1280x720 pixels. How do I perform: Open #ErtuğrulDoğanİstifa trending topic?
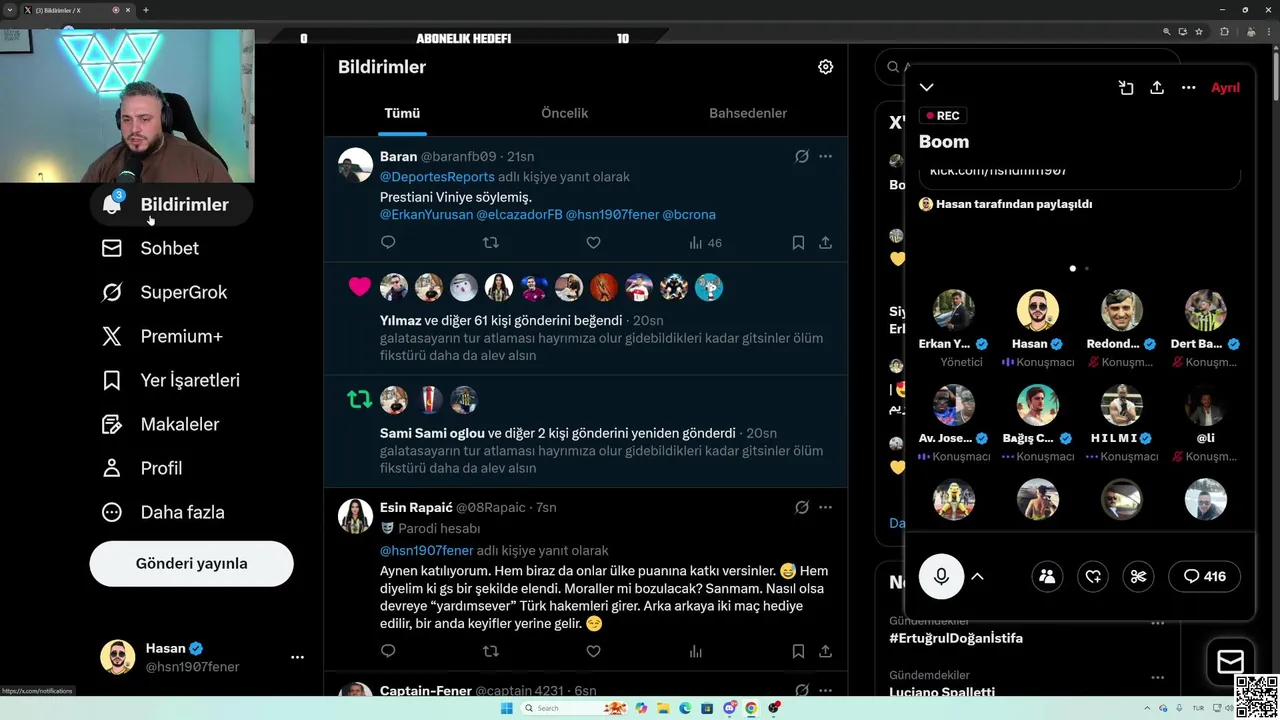[x=956, y=638]
